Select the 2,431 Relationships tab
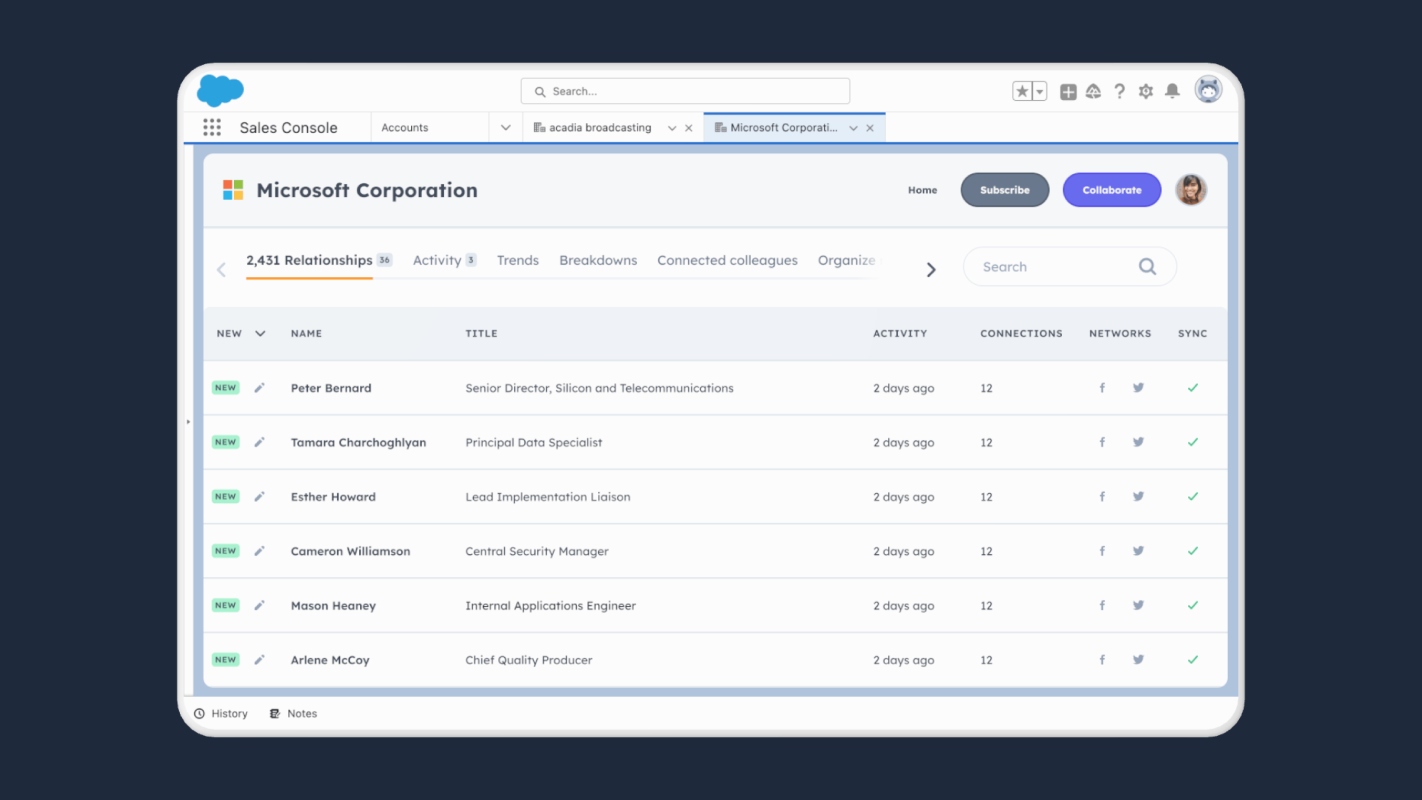Image resolution: width=1422 pixels, height=800 pixels. point(319,260)
